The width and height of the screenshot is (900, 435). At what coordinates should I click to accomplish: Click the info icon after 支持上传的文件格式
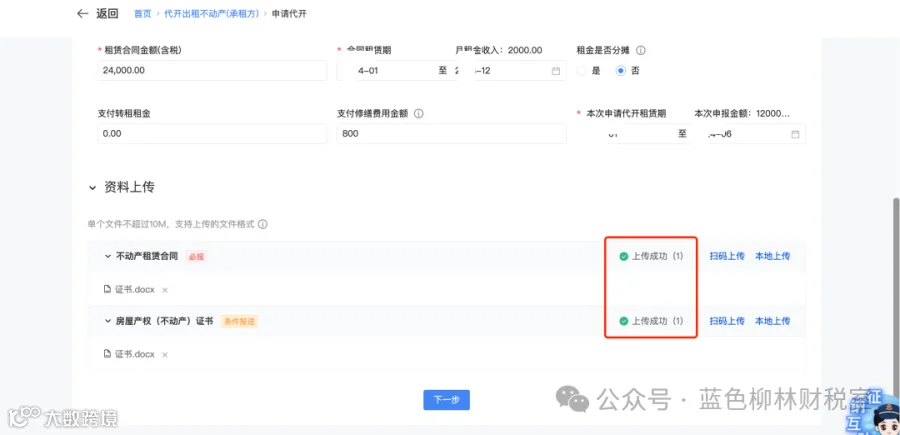point(262,224)
